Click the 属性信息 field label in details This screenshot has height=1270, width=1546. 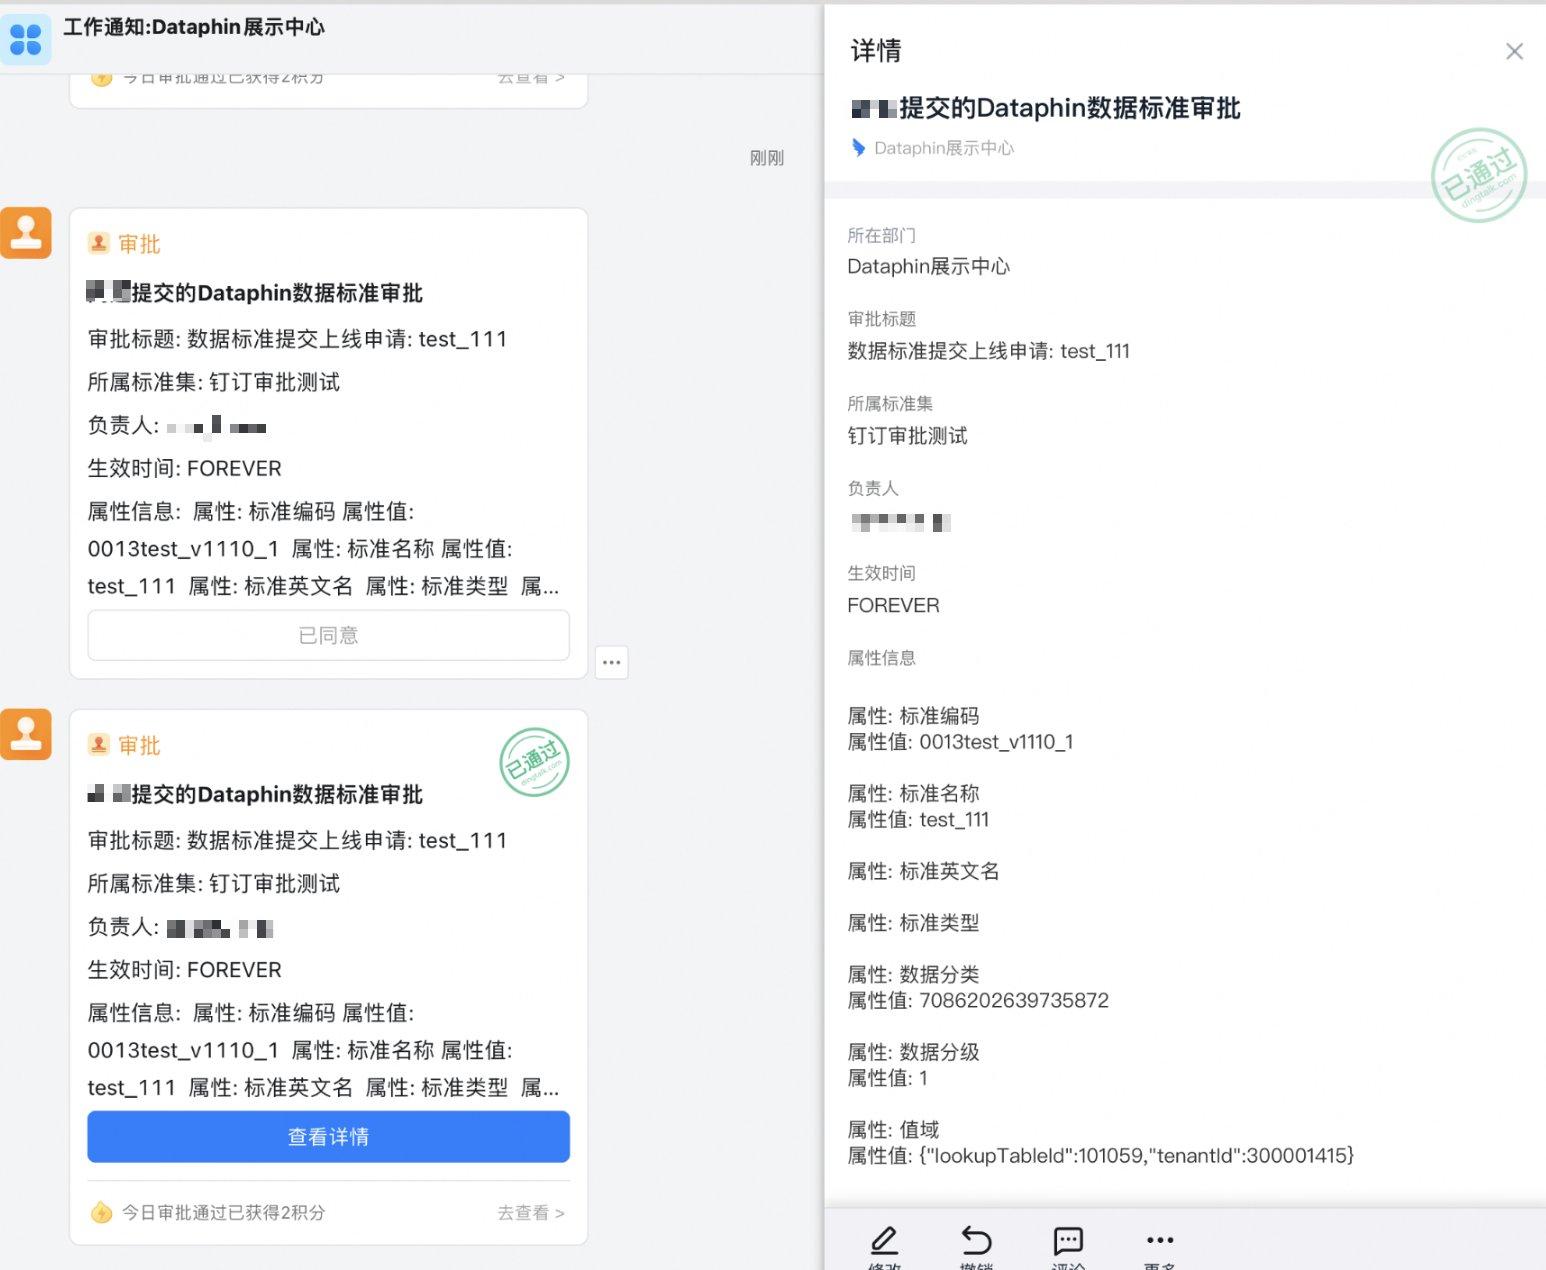click(881, 658)
